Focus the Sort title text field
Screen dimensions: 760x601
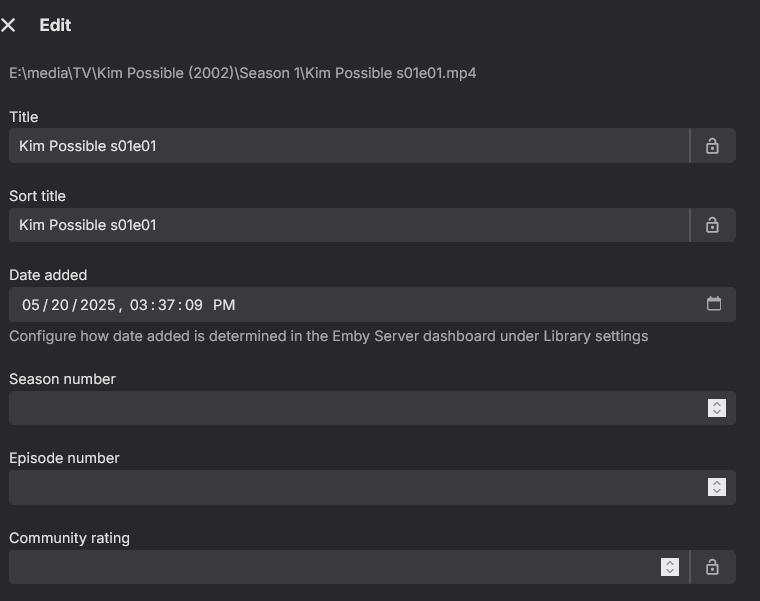[350, 225]
